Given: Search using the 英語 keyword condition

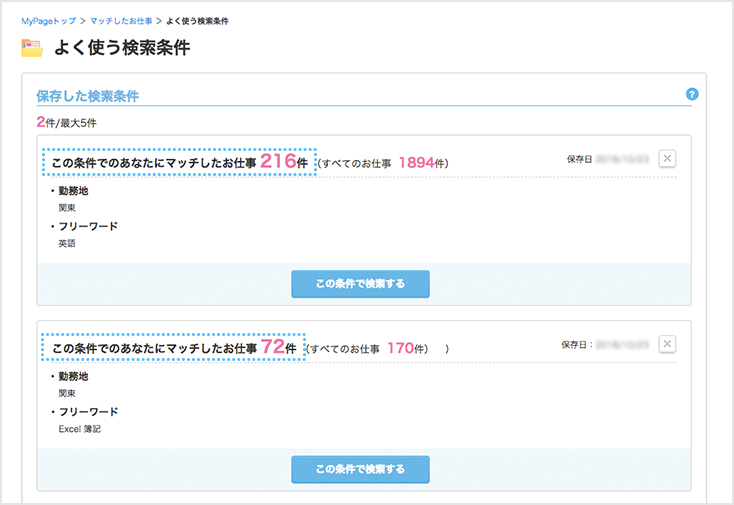Looking at the screenshot, I should [360, 284].
